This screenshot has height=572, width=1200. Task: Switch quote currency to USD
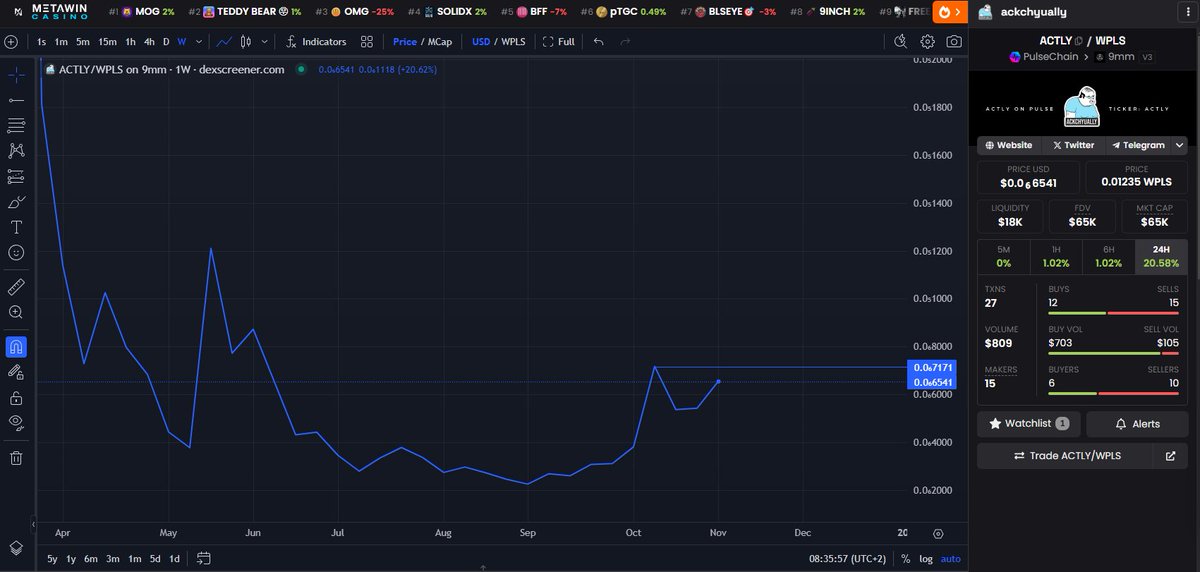[x=481, y=42]
